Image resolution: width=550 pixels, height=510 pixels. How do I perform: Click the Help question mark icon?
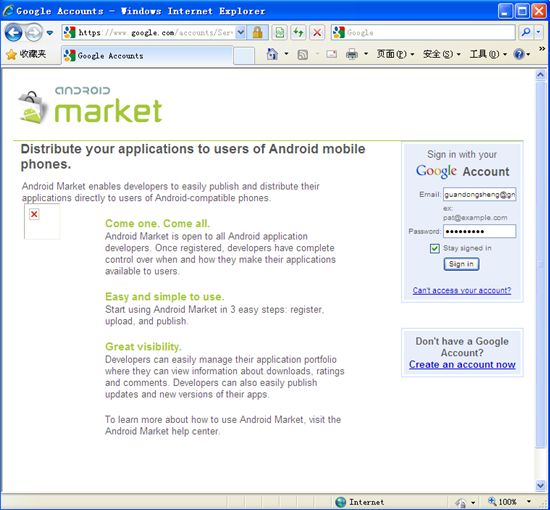519,54
